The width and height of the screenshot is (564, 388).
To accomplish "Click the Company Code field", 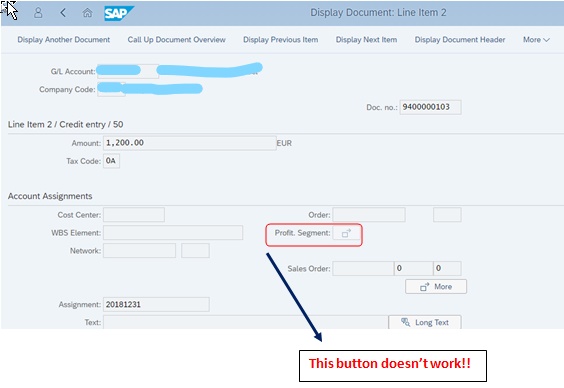I will (111, 89).
